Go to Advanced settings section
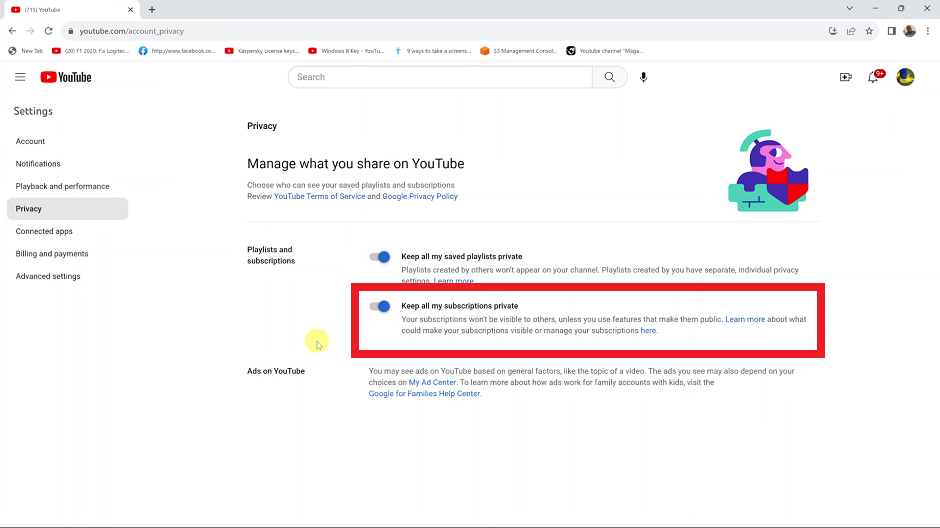 [x=48, y=276]
